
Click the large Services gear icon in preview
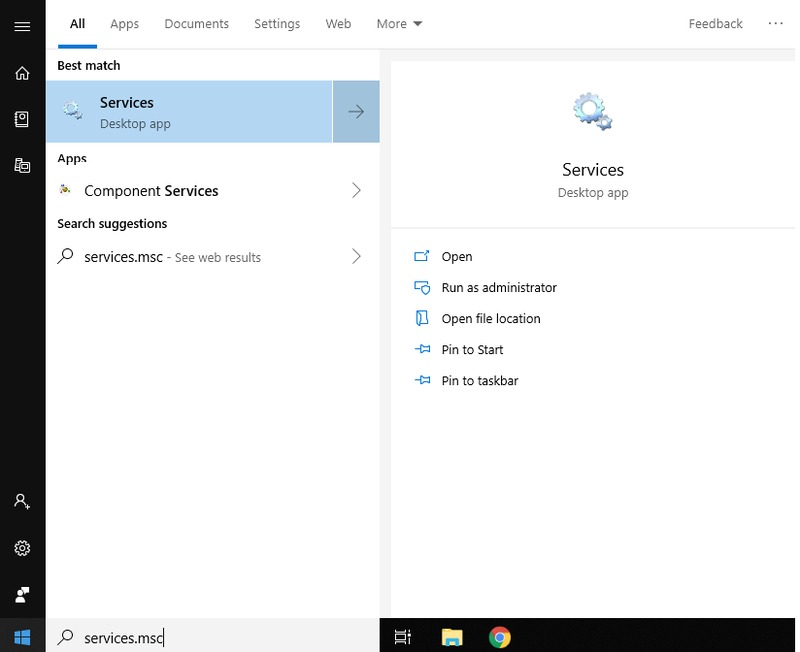(x=592, y=111)
